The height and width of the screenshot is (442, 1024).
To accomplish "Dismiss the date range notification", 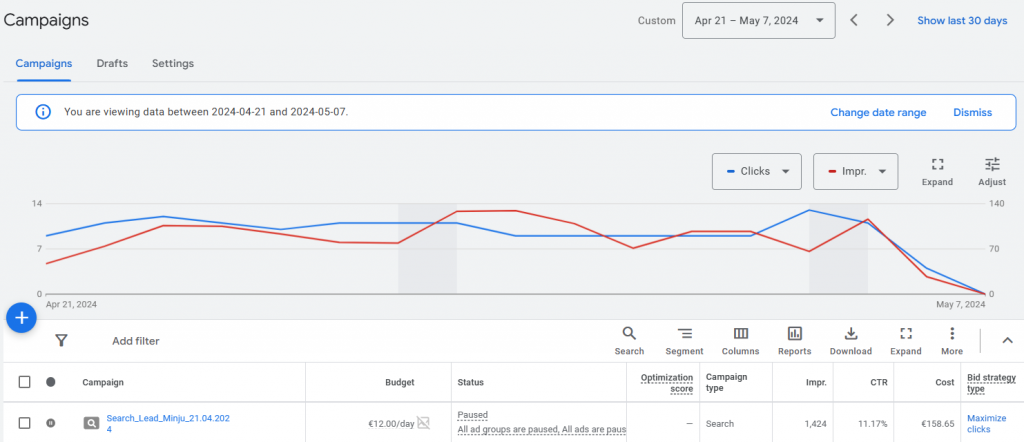I will pos(972,112).
